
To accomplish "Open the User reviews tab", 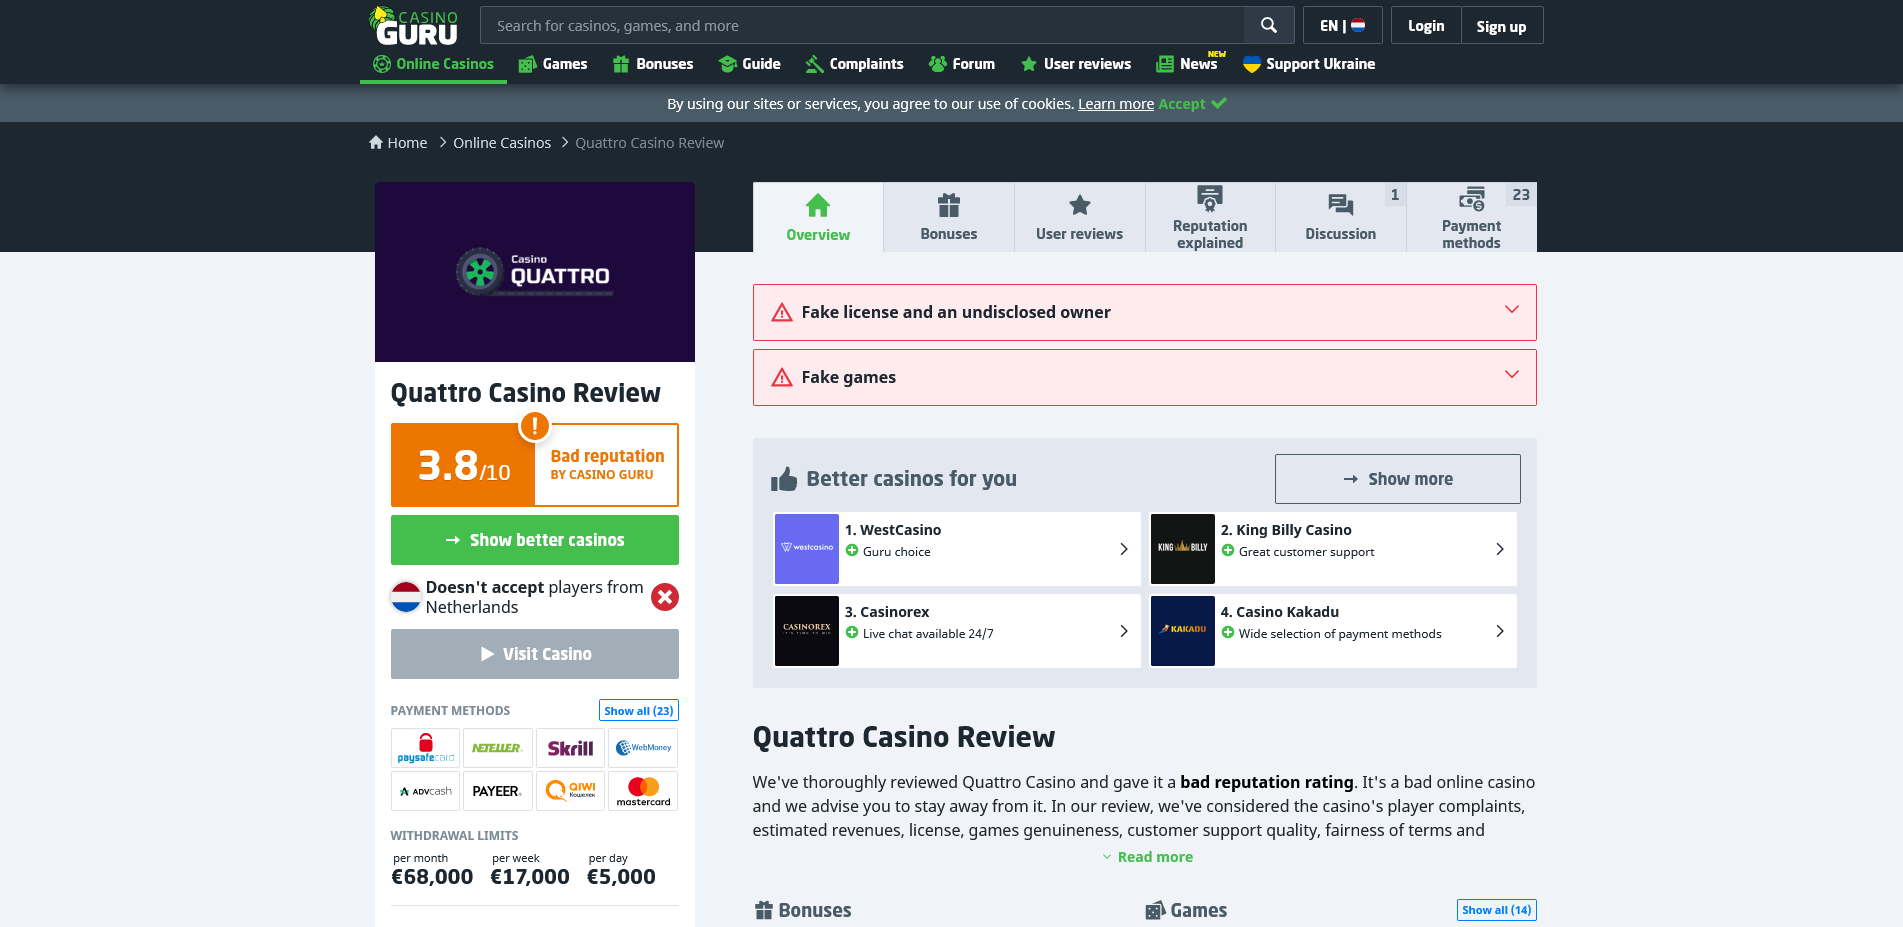I will pos(1080,217).
